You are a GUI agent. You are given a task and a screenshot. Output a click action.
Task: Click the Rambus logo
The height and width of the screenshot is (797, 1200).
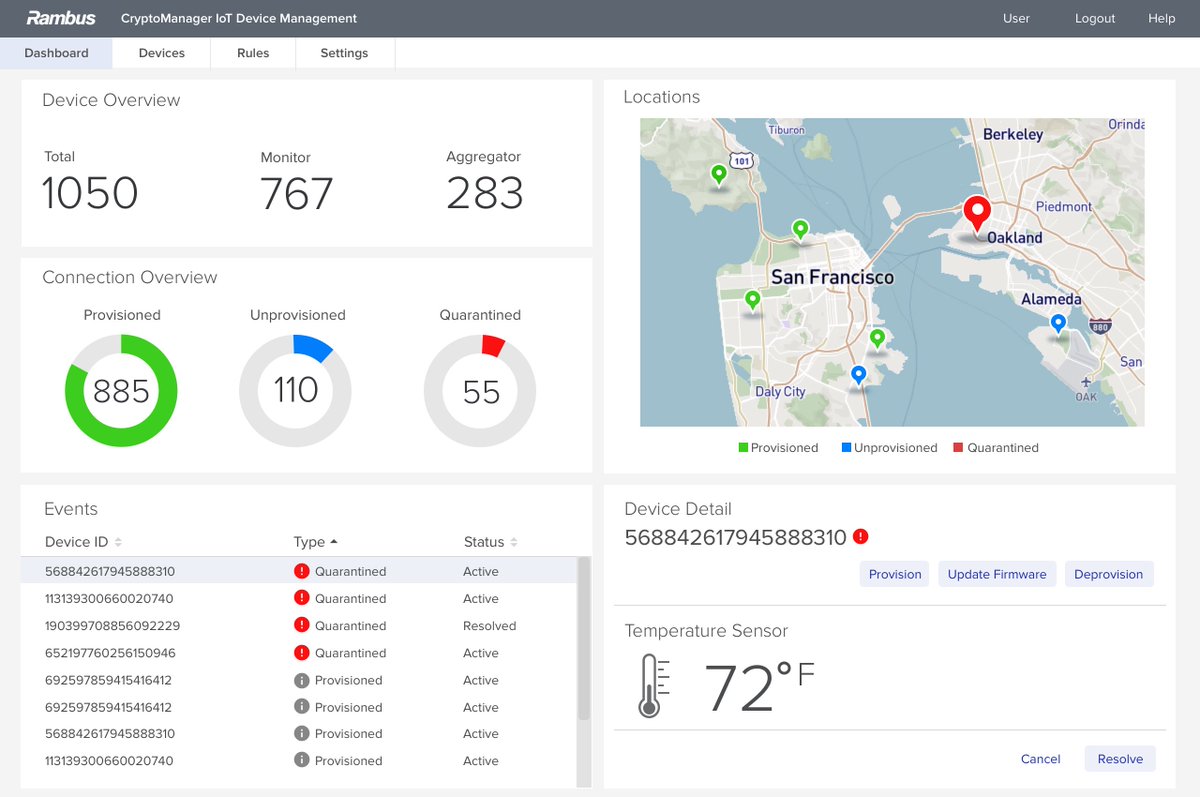pyautogui.click(x=62, y=18)
